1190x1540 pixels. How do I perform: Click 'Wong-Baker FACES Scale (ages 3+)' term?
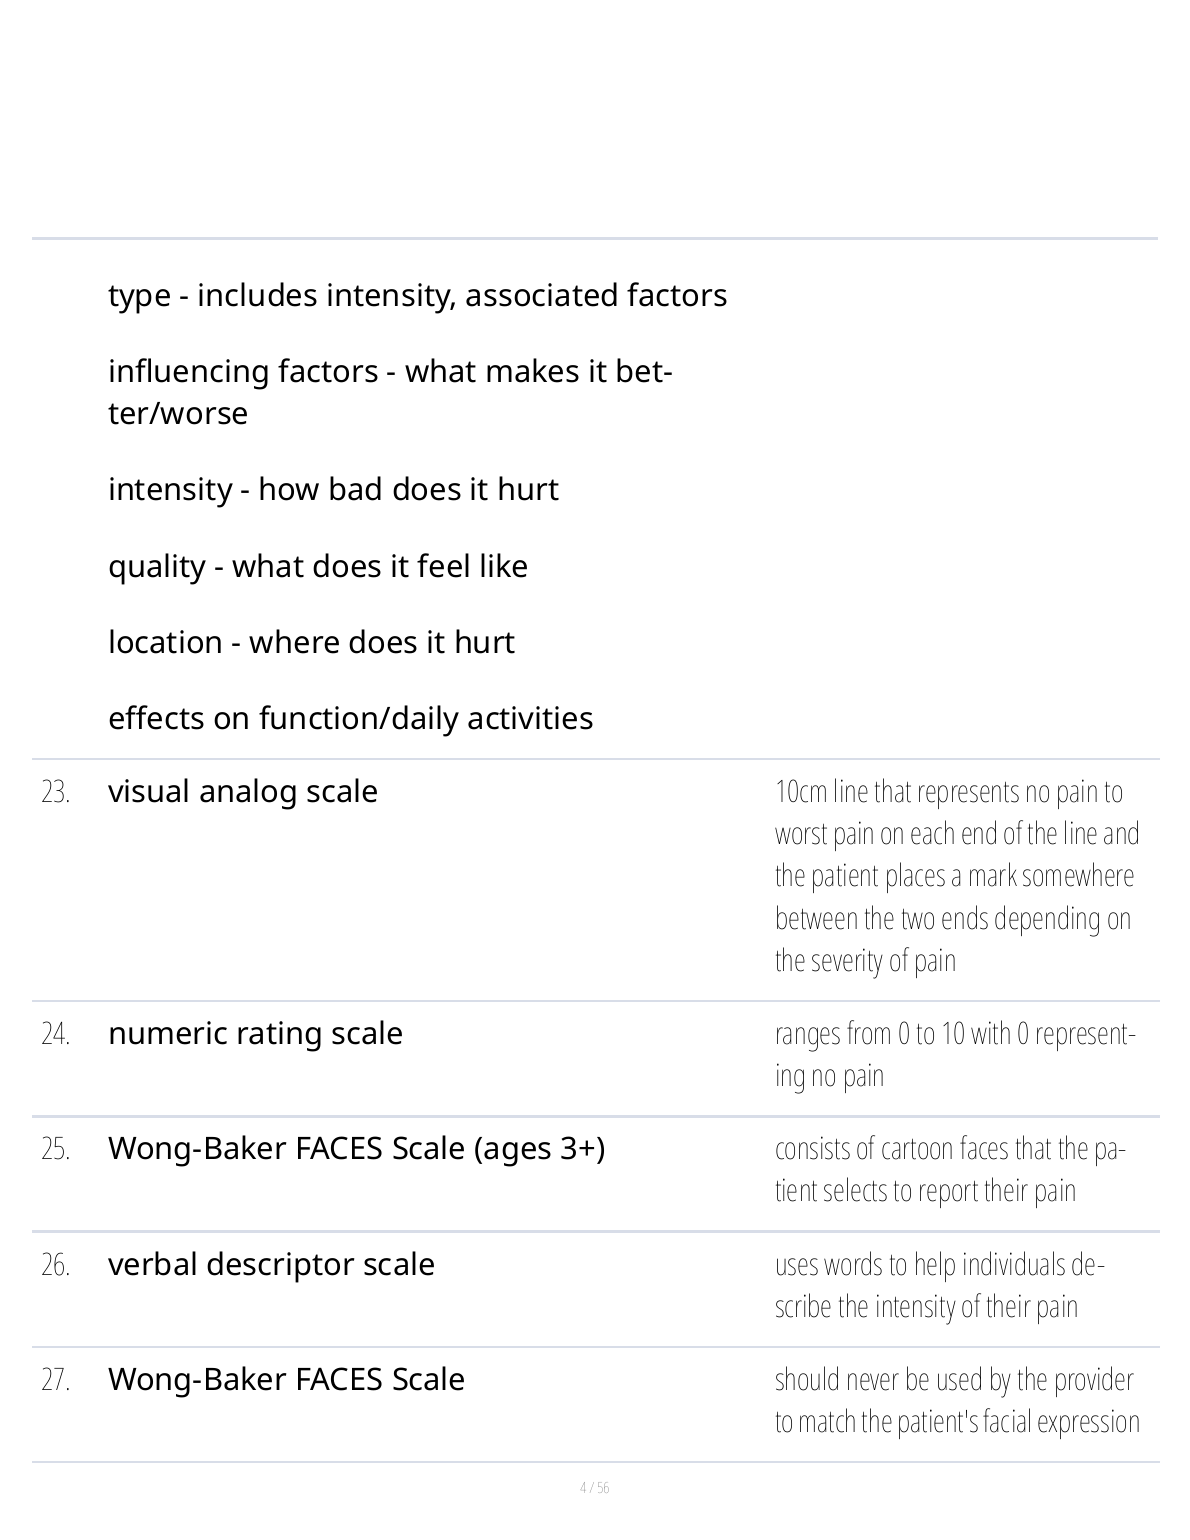point(356,1149)
